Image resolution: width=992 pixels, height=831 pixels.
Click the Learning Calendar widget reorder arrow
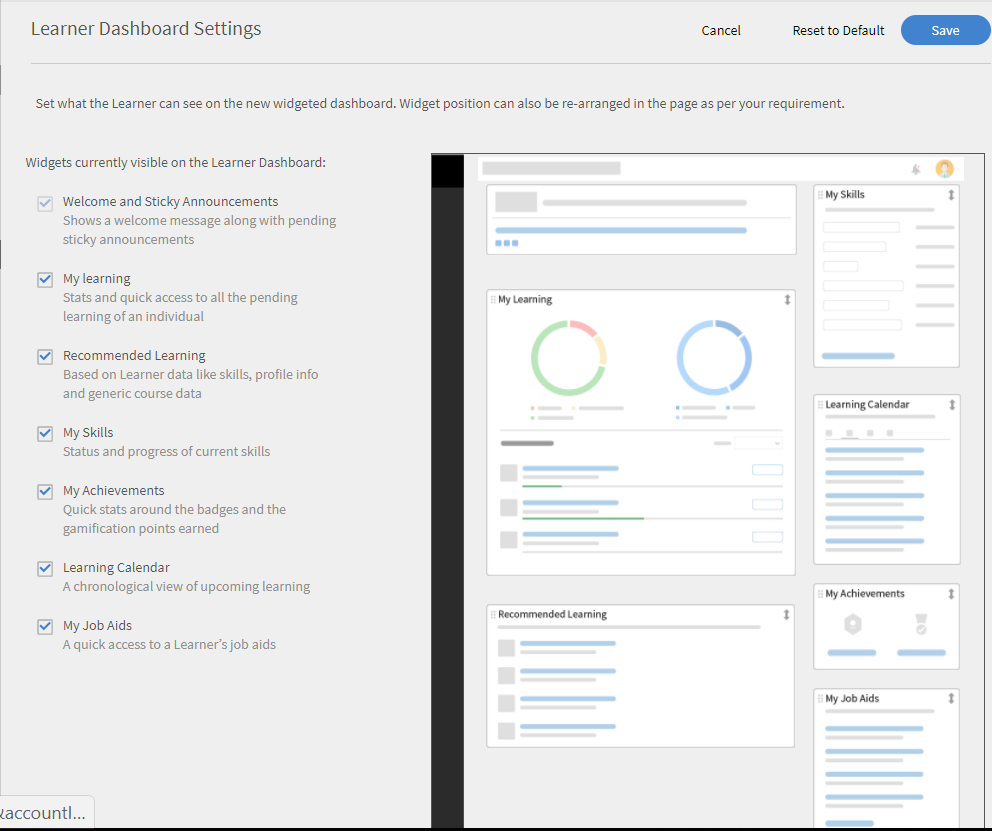coord(952,405)
